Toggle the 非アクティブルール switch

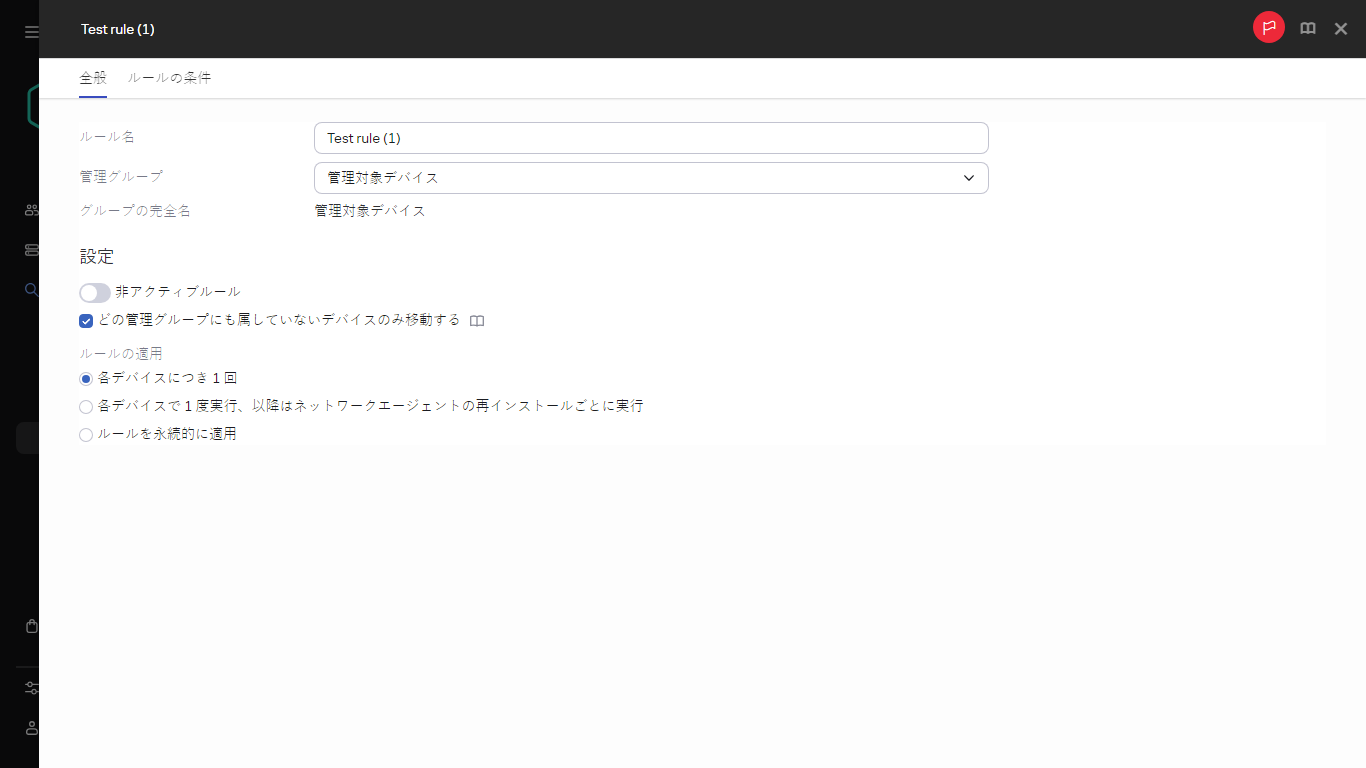coord(94,292)
